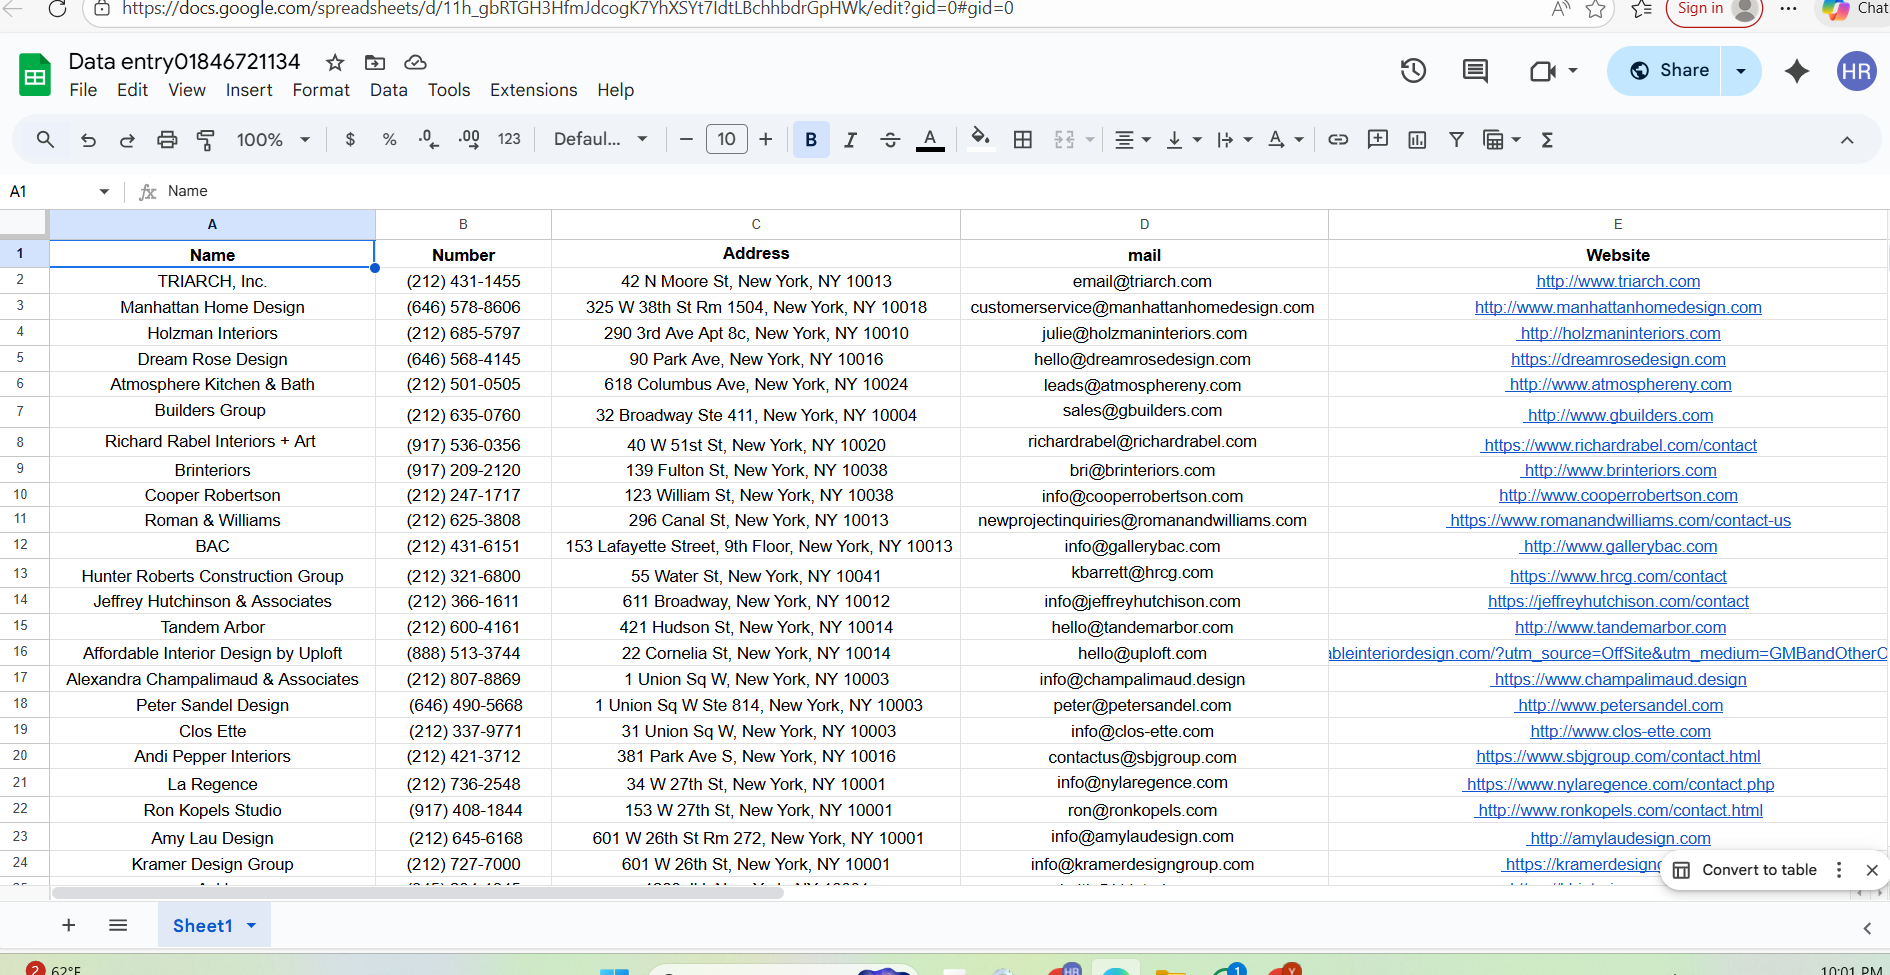
Task: Click the print icon in toolbar
Action: click(167, 140)
